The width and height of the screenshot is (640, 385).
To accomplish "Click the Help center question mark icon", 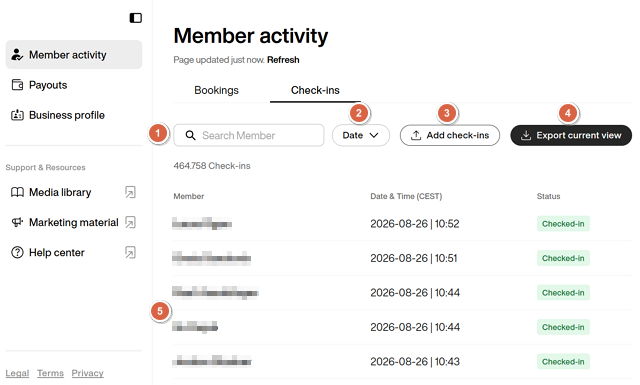I will tap(17, 252).
